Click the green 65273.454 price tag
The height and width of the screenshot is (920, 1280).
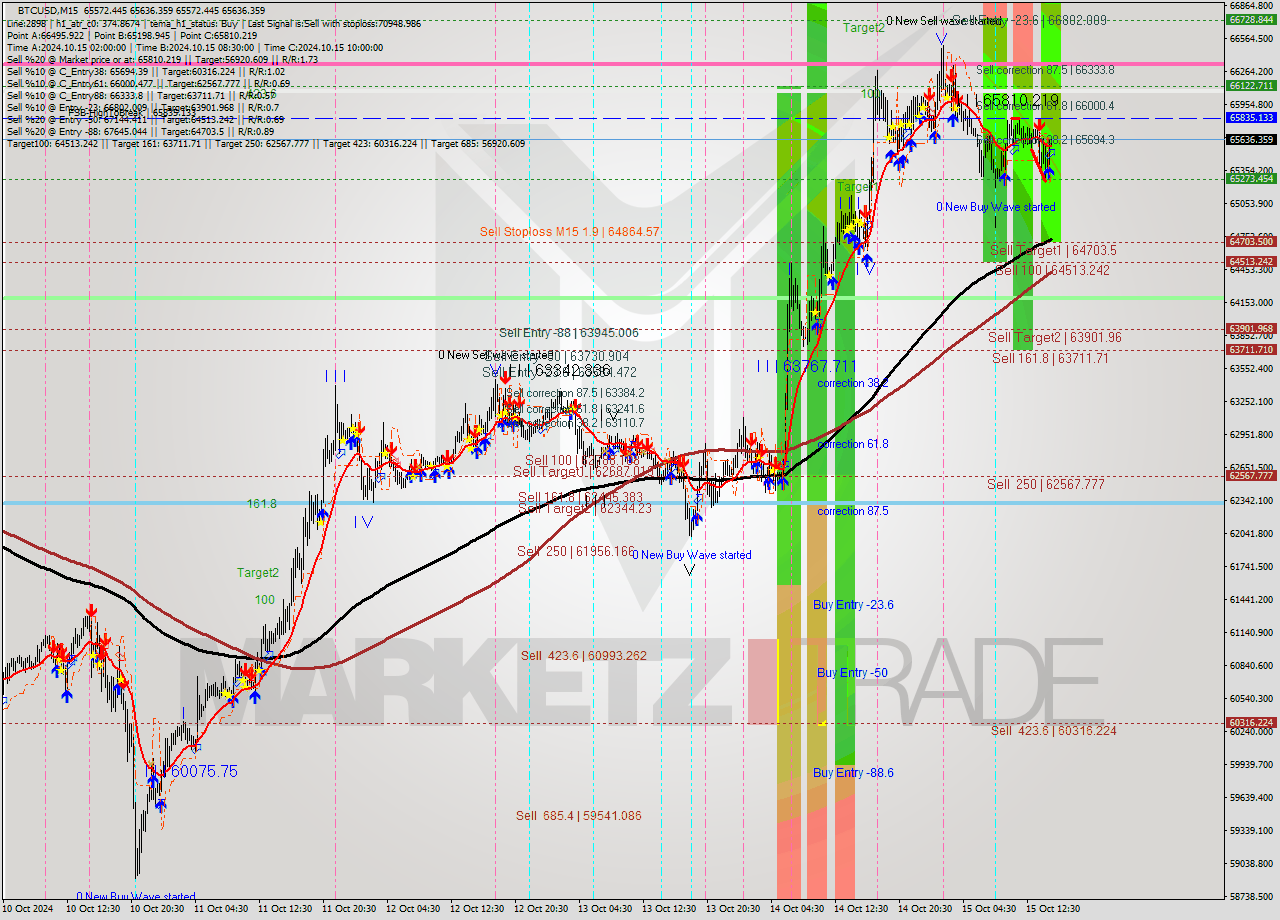pyautogui.click(x=1251, y=178)
